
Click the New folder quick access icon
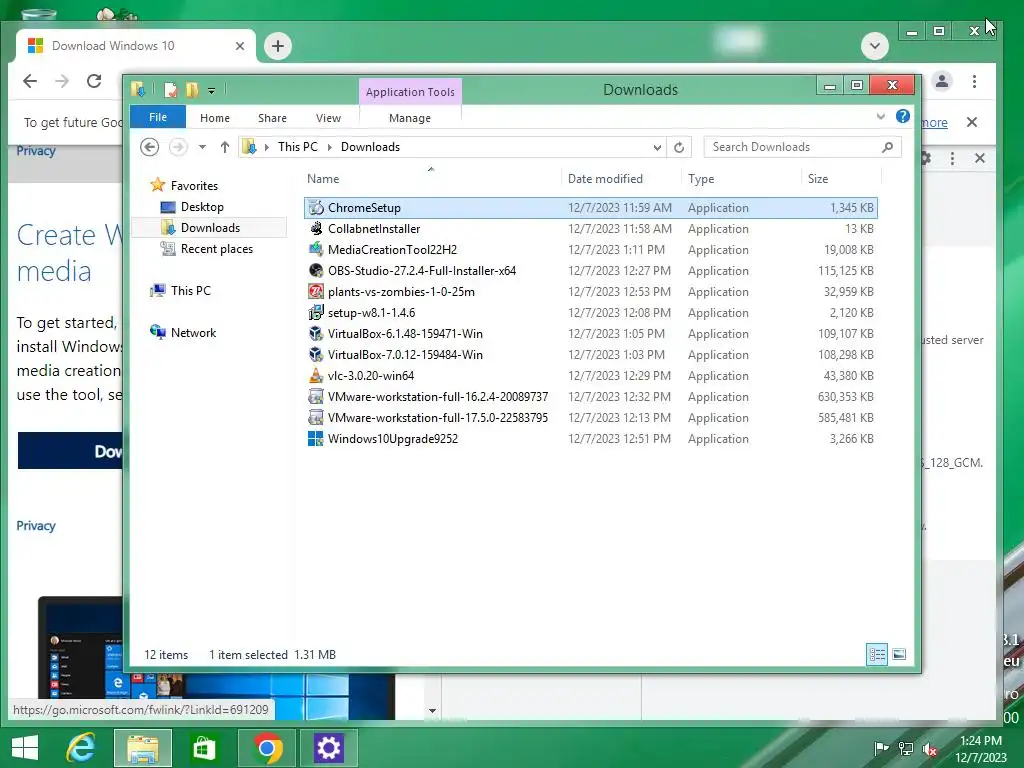(192, 89)
